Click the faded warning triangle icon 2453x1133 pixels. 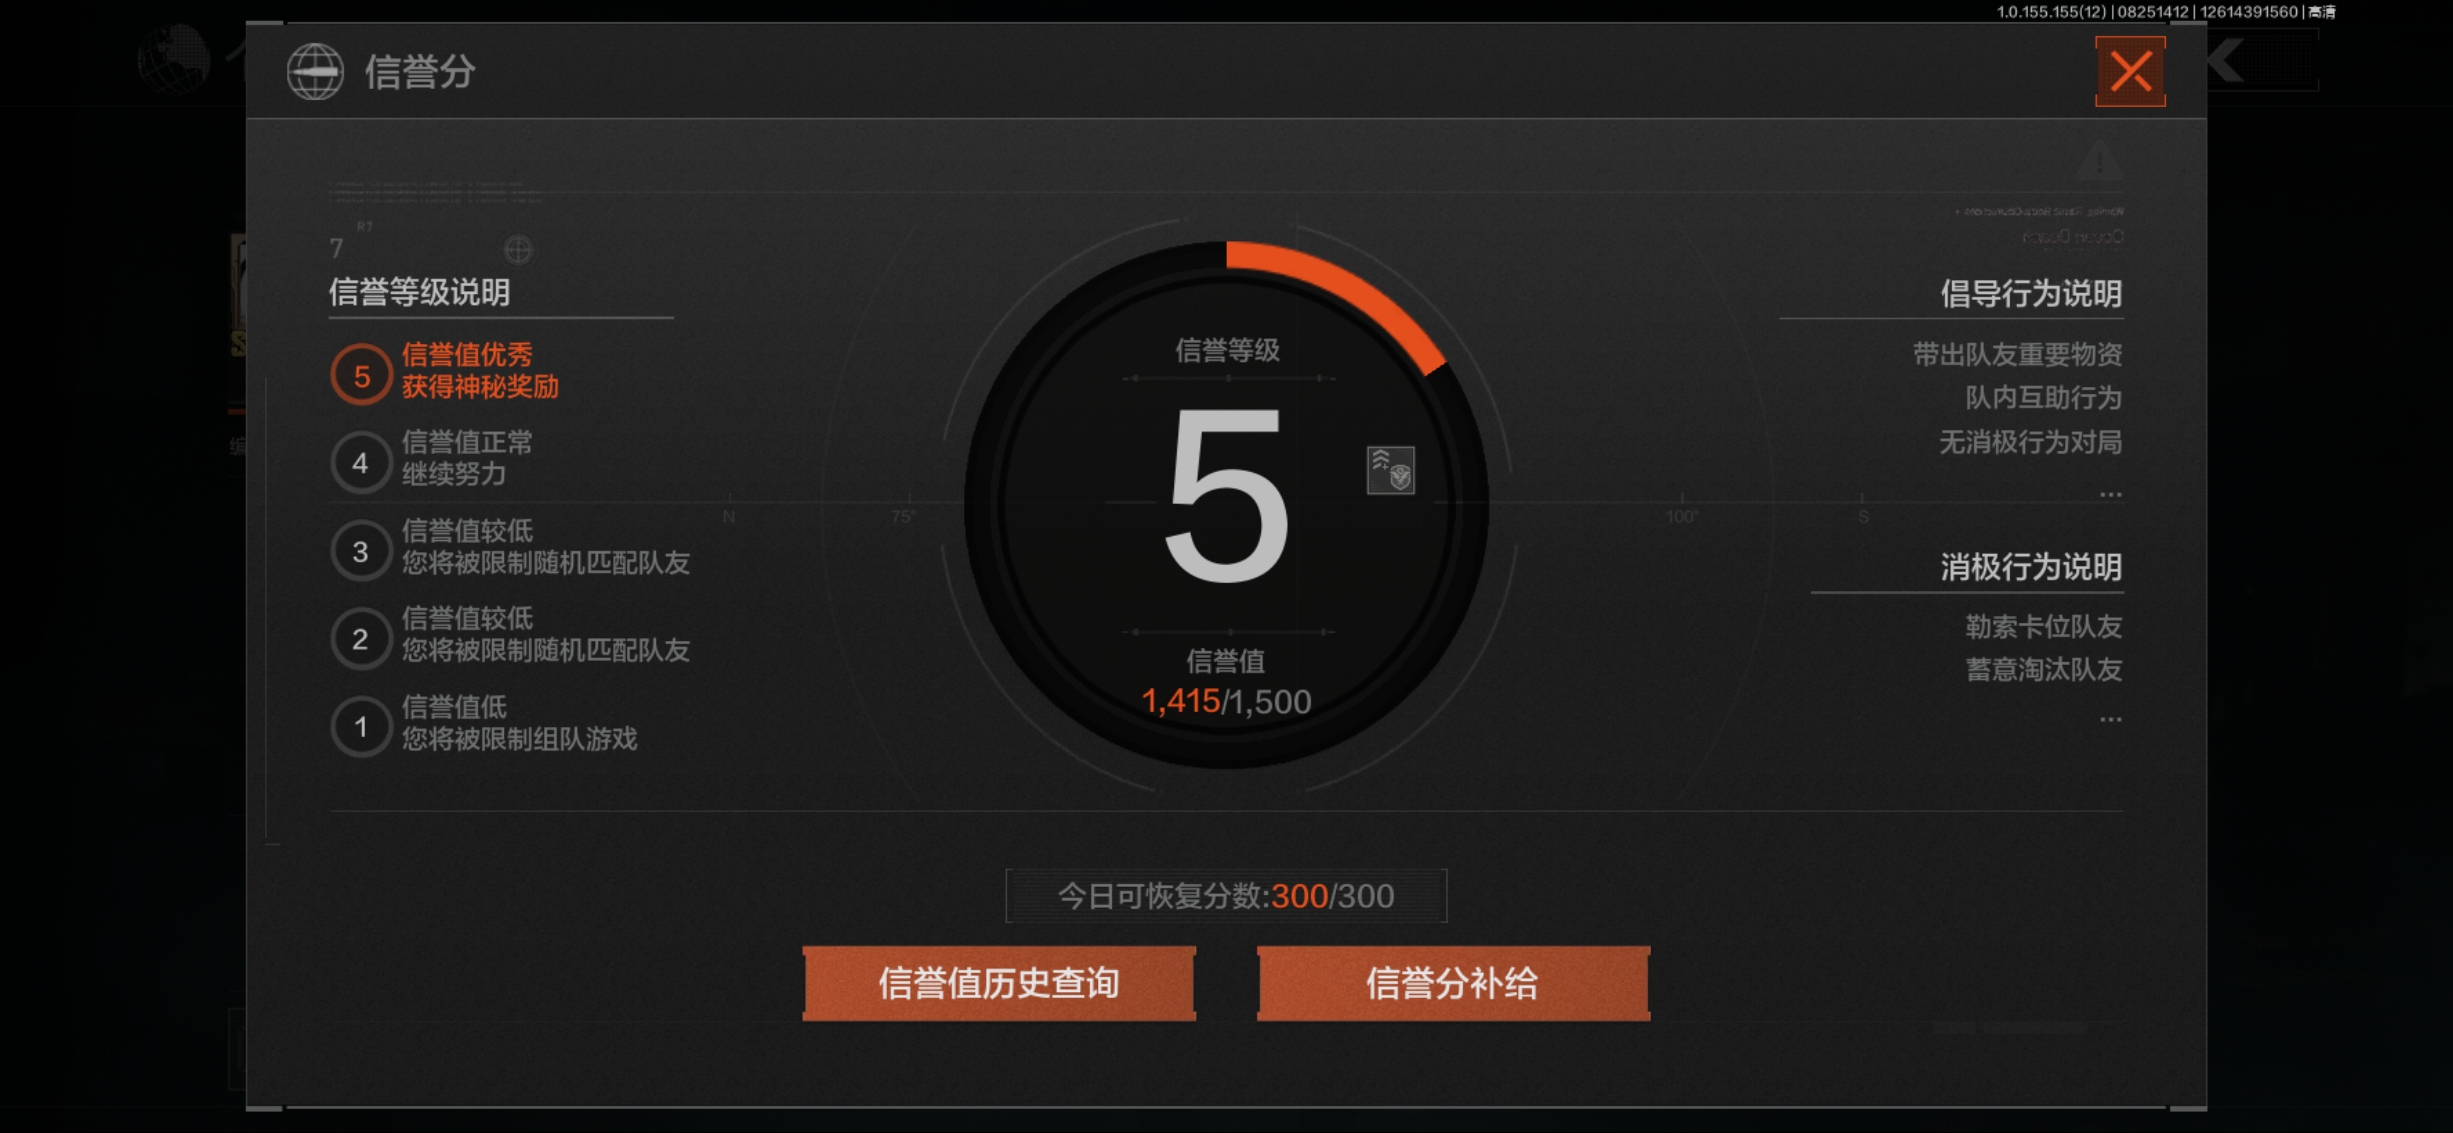(2099, 161)
